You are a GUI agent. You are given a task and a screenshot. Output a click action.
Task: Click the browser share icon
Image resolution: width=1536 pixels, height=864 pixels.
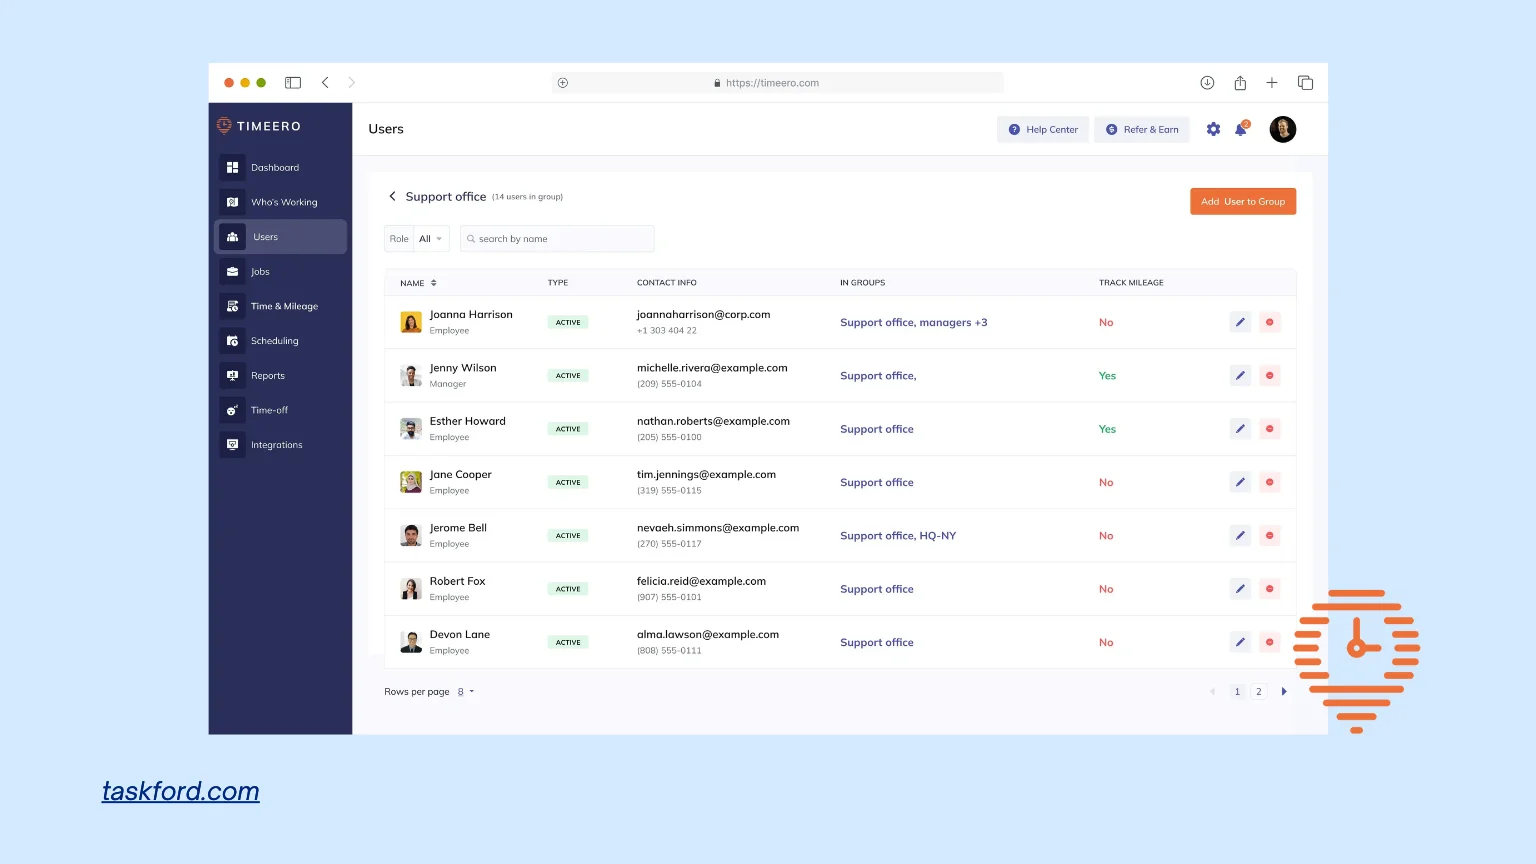1240,83
